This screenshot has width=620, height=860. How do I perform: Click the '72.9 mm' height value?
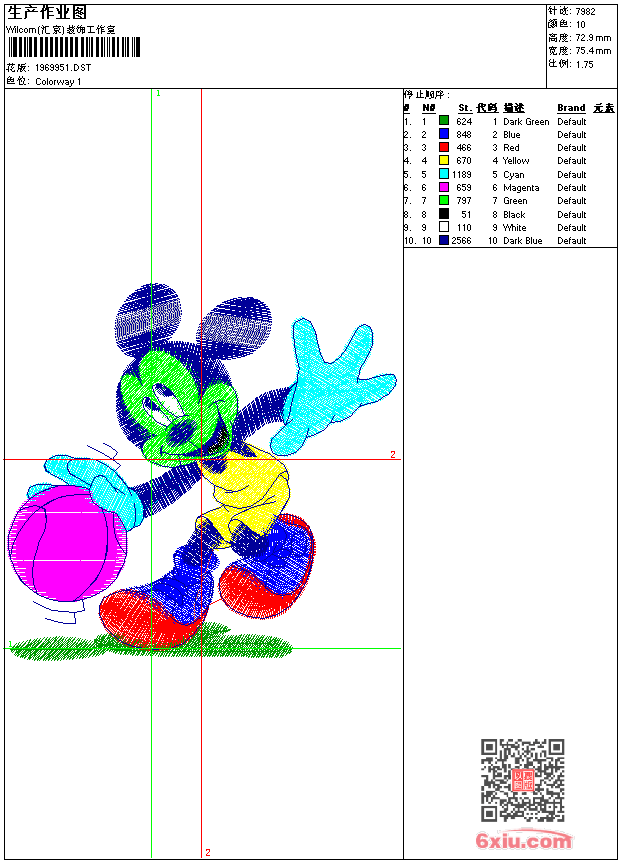[x=593, y=38]
